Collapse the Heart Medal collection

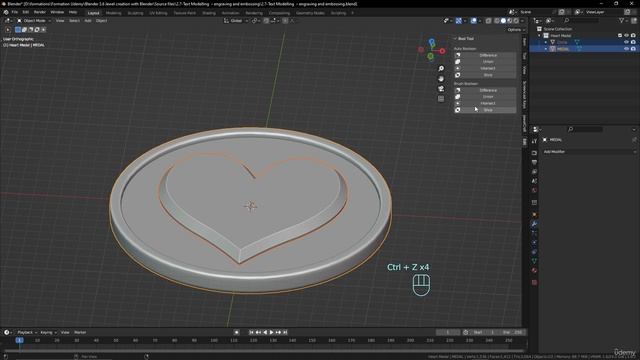pyautogui.click(x=539, y=36)
